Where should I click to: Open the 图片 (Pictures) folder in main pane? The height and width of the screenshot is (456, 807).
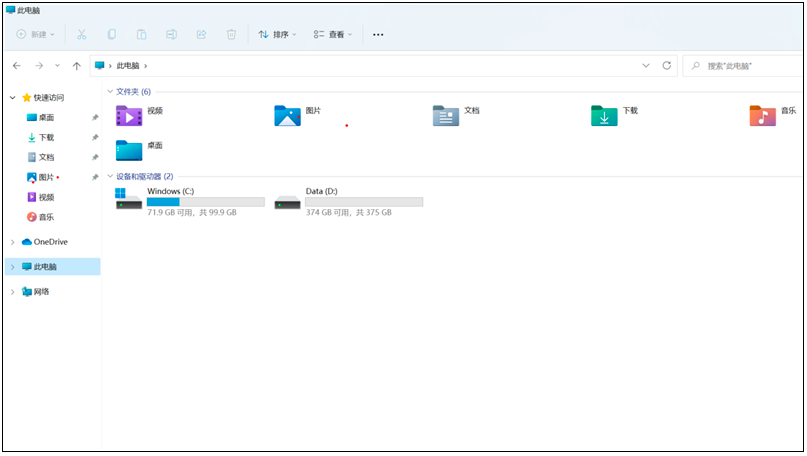(x=287, y=116)
